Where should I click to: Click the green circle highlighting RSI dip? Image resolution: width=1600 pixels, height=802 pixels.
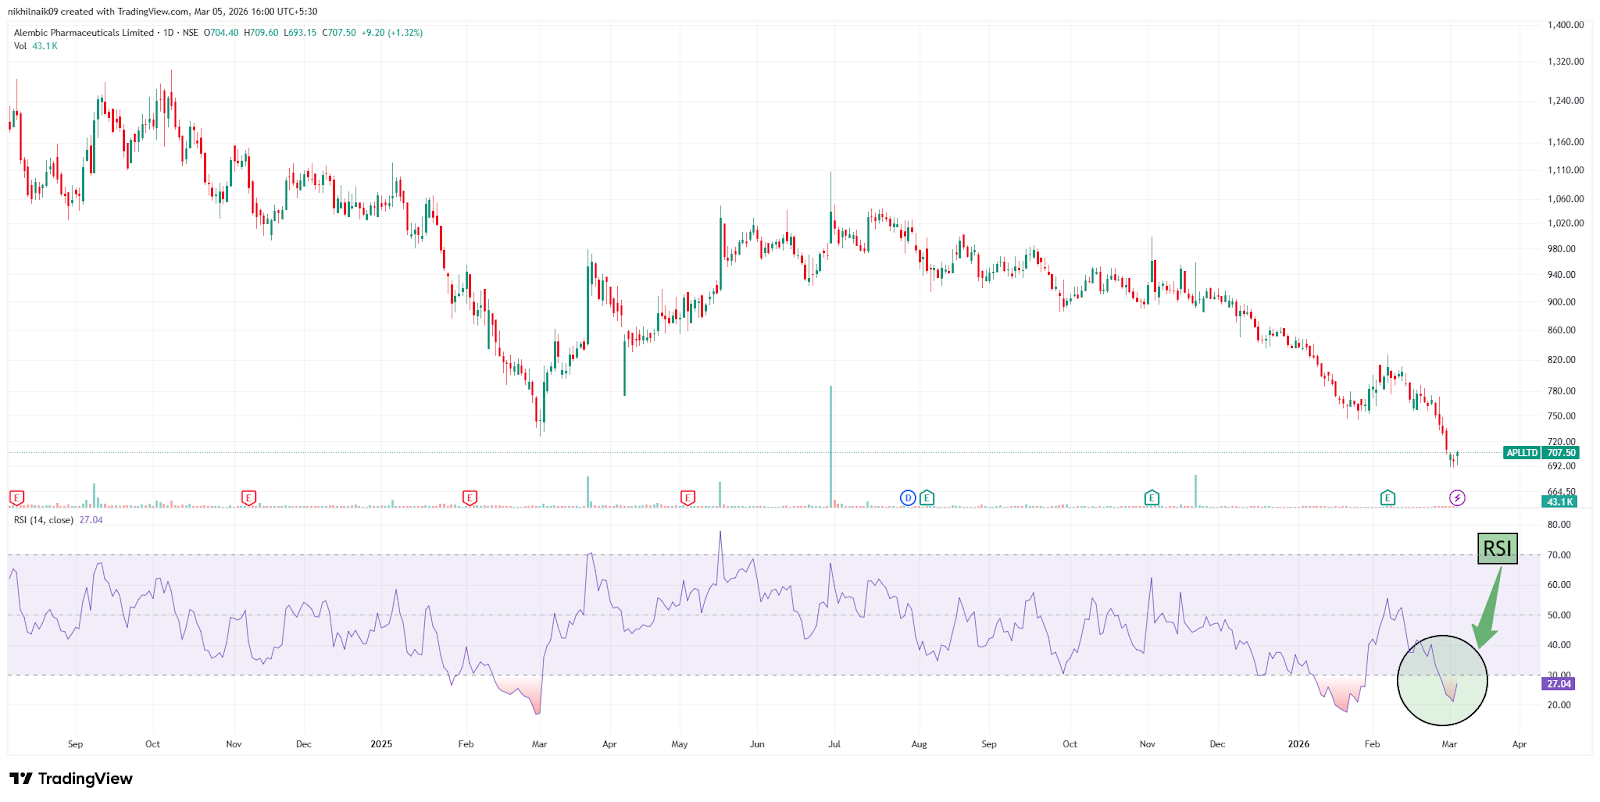tap(1442, 680)
